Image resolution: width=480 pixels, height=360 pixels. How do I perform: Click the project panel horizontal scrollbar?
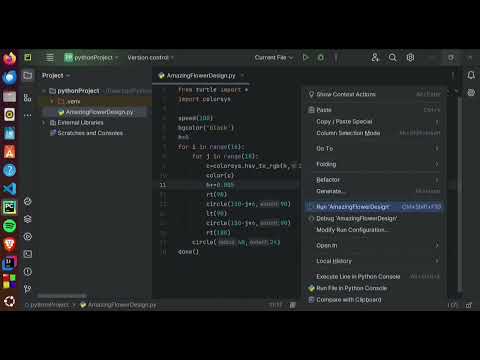click(x=62, y=296)
